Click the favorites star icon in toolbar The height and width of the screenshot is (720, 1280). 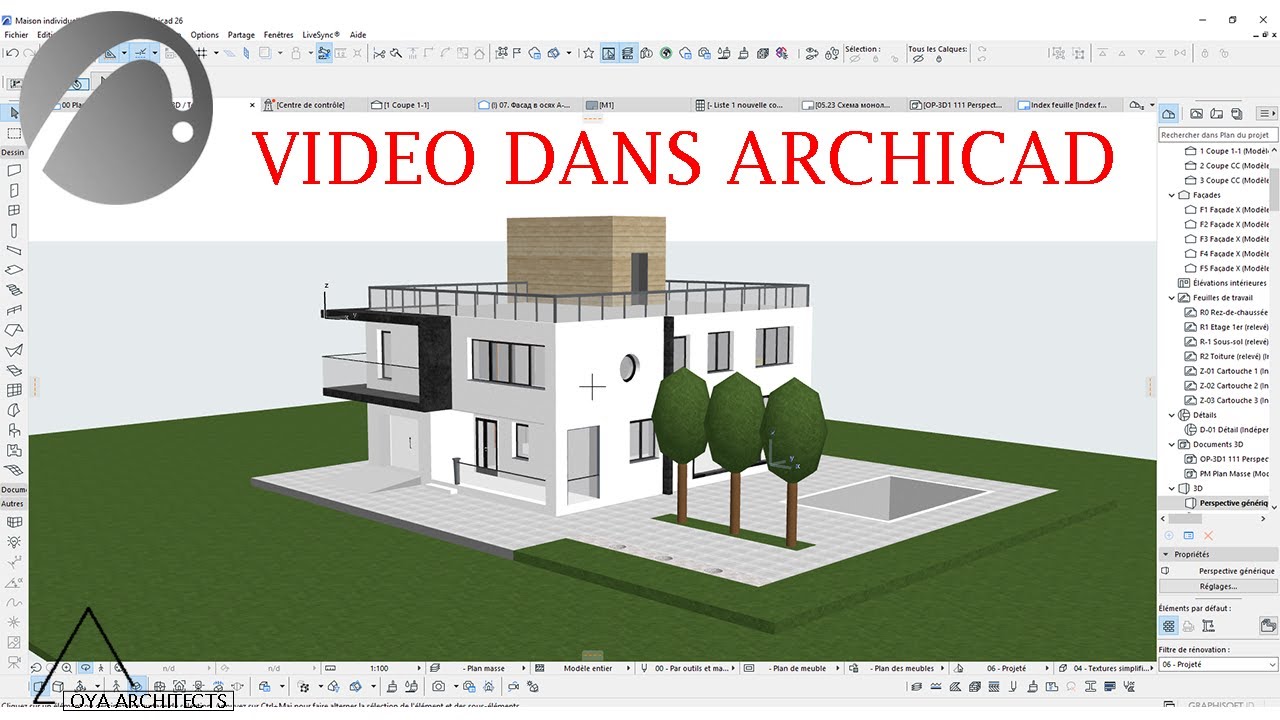tap(589, 53)
